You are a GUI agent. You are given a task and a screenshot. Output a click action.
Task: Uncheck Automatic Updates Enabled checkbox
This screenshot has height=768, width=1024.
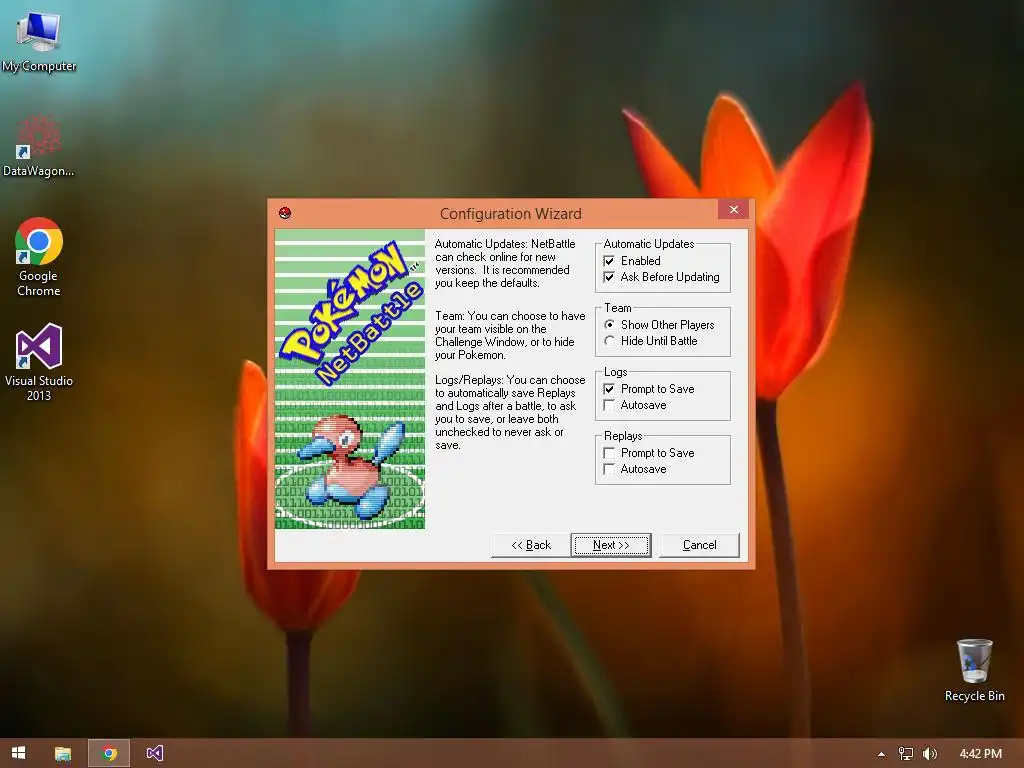[609, 261]
